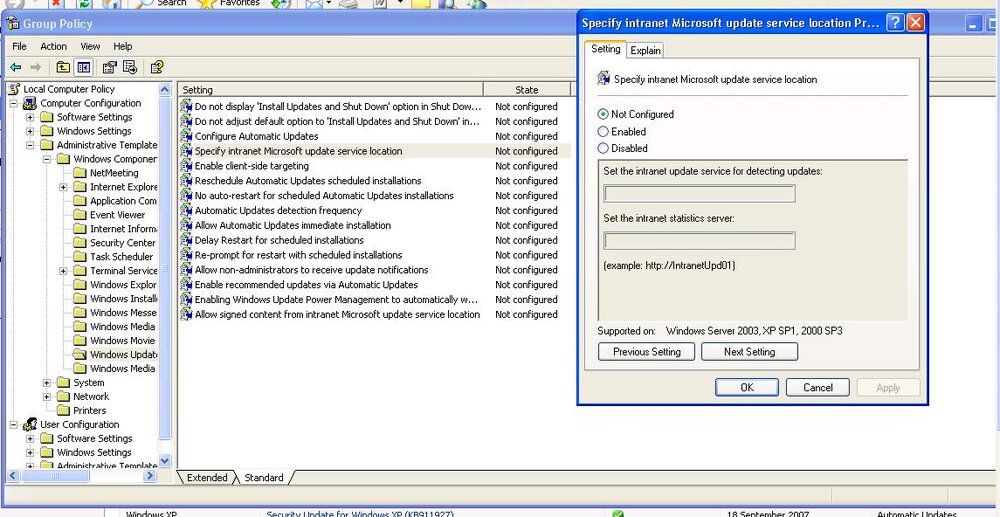The width and height of the screenshot is (1000, 517).
Task: Open the Action menu
Action: pyautogui.click(x=54, y=46)
